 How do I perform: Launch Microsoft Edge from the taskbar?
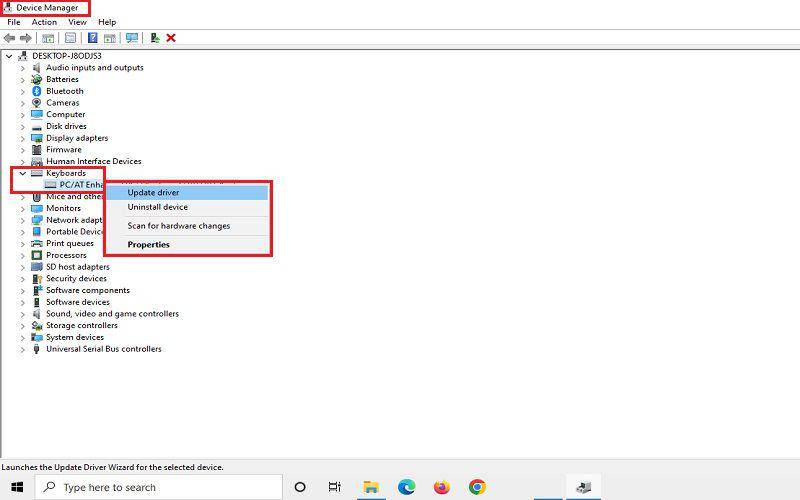(407, 487)
